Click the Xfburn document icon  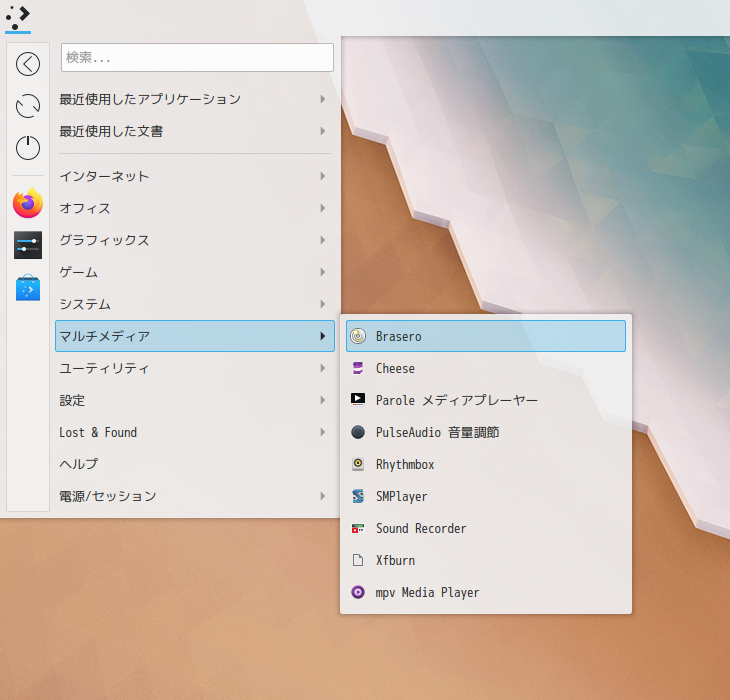click(358, 560)
